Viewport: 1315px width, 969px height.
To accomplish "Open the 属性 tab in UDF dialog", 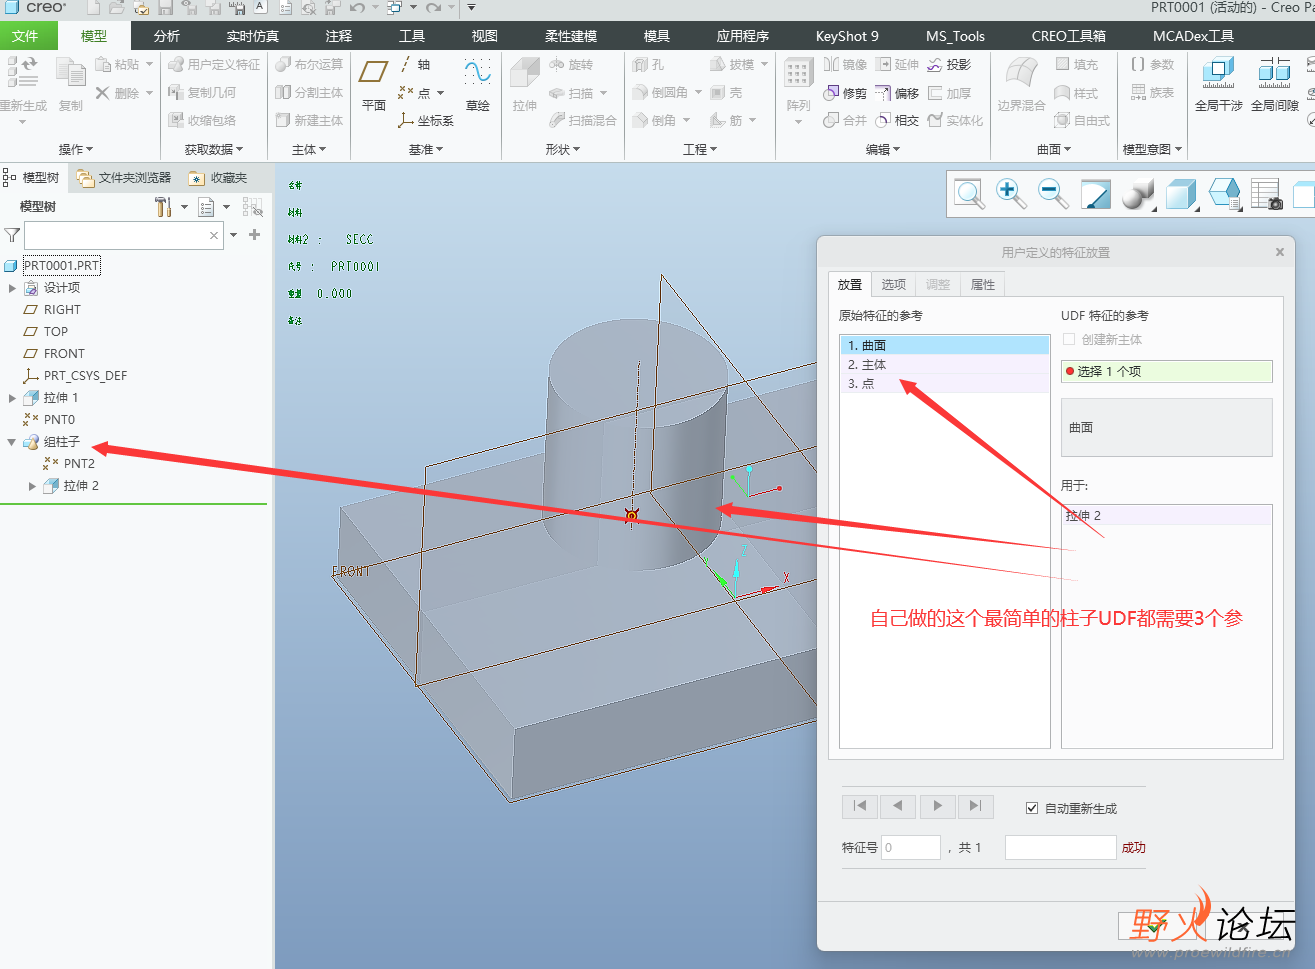I will 983,284.
